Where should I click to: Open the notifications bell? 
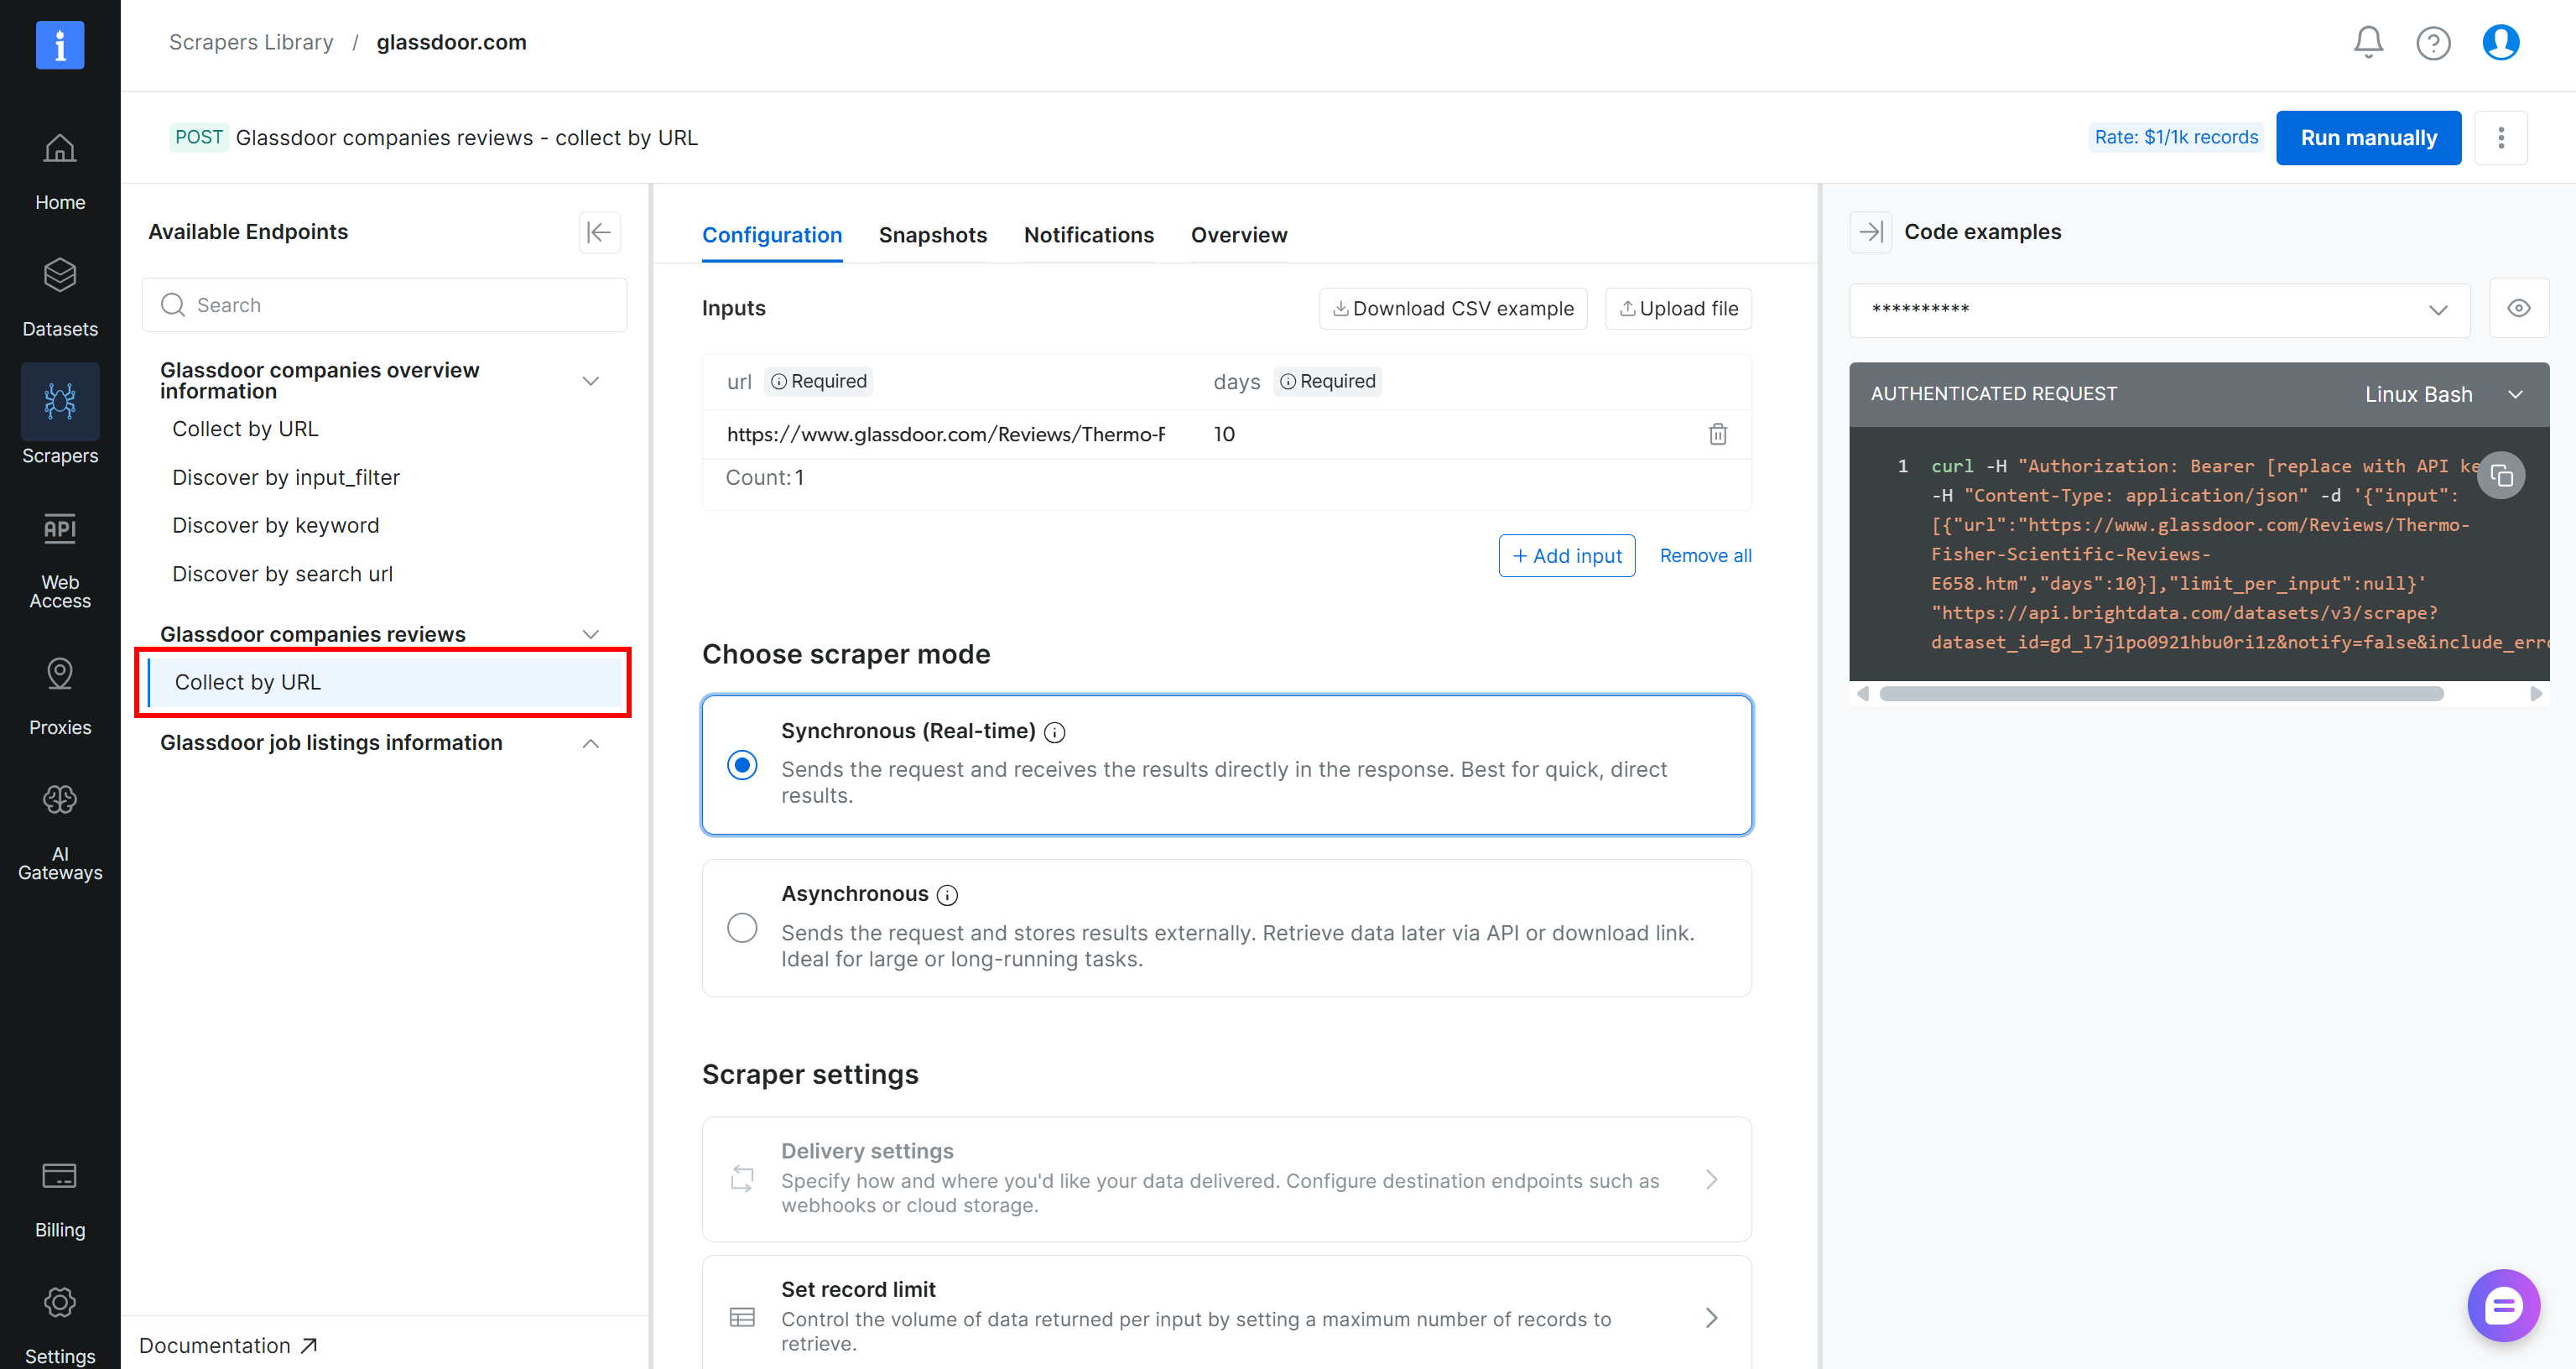click(x=2368, y=42)
